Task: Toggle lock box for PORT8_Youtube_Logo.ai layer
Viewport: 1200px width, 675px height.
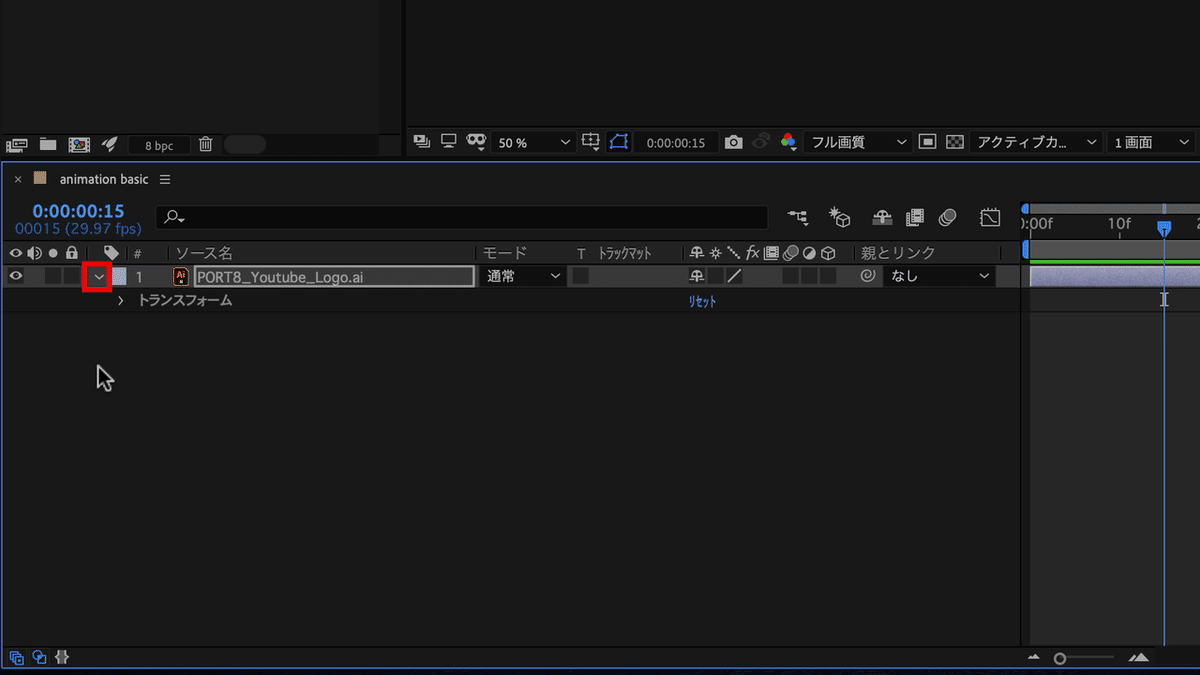Action: (71, 276)
